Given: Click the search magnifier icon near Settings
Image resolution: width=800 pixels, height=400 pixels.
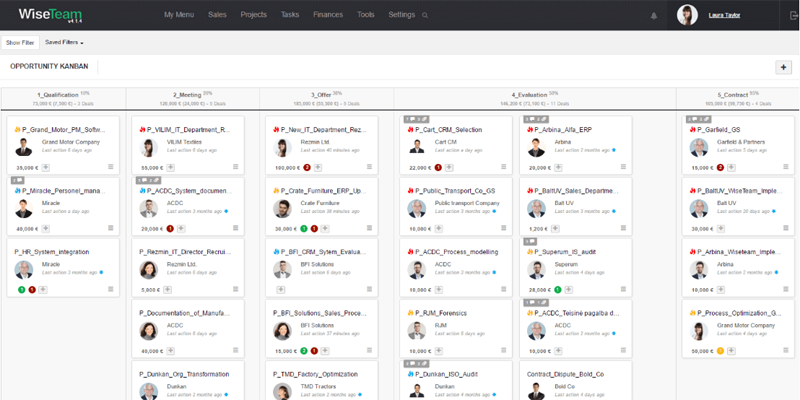Looking at the screenshot, I should click(426, 16).
